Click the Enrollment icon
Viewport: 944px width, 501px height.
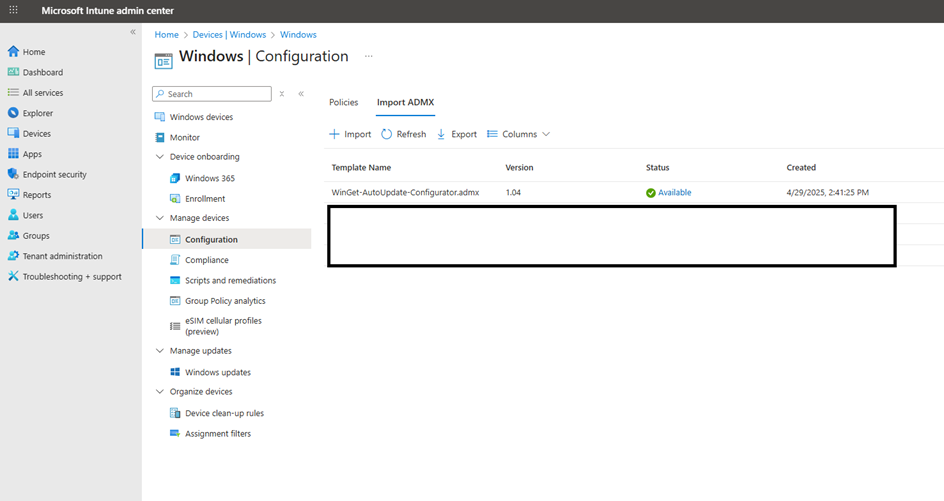(x=175, y=199)
